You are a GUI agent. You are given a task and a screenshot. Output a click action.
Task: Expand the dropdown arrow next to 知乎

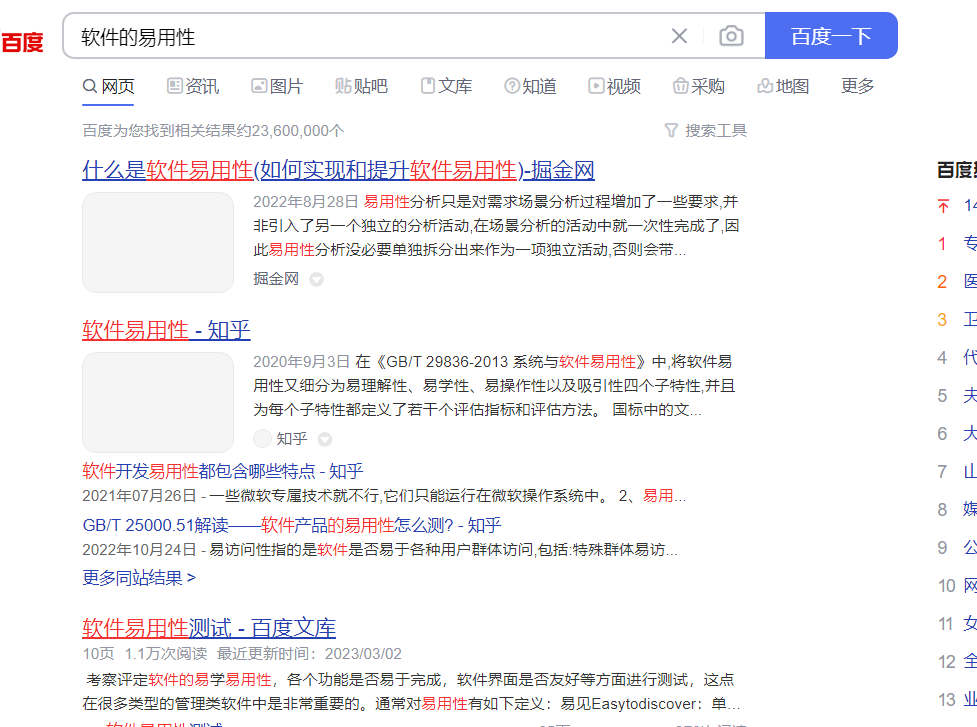tap(325, 439)
